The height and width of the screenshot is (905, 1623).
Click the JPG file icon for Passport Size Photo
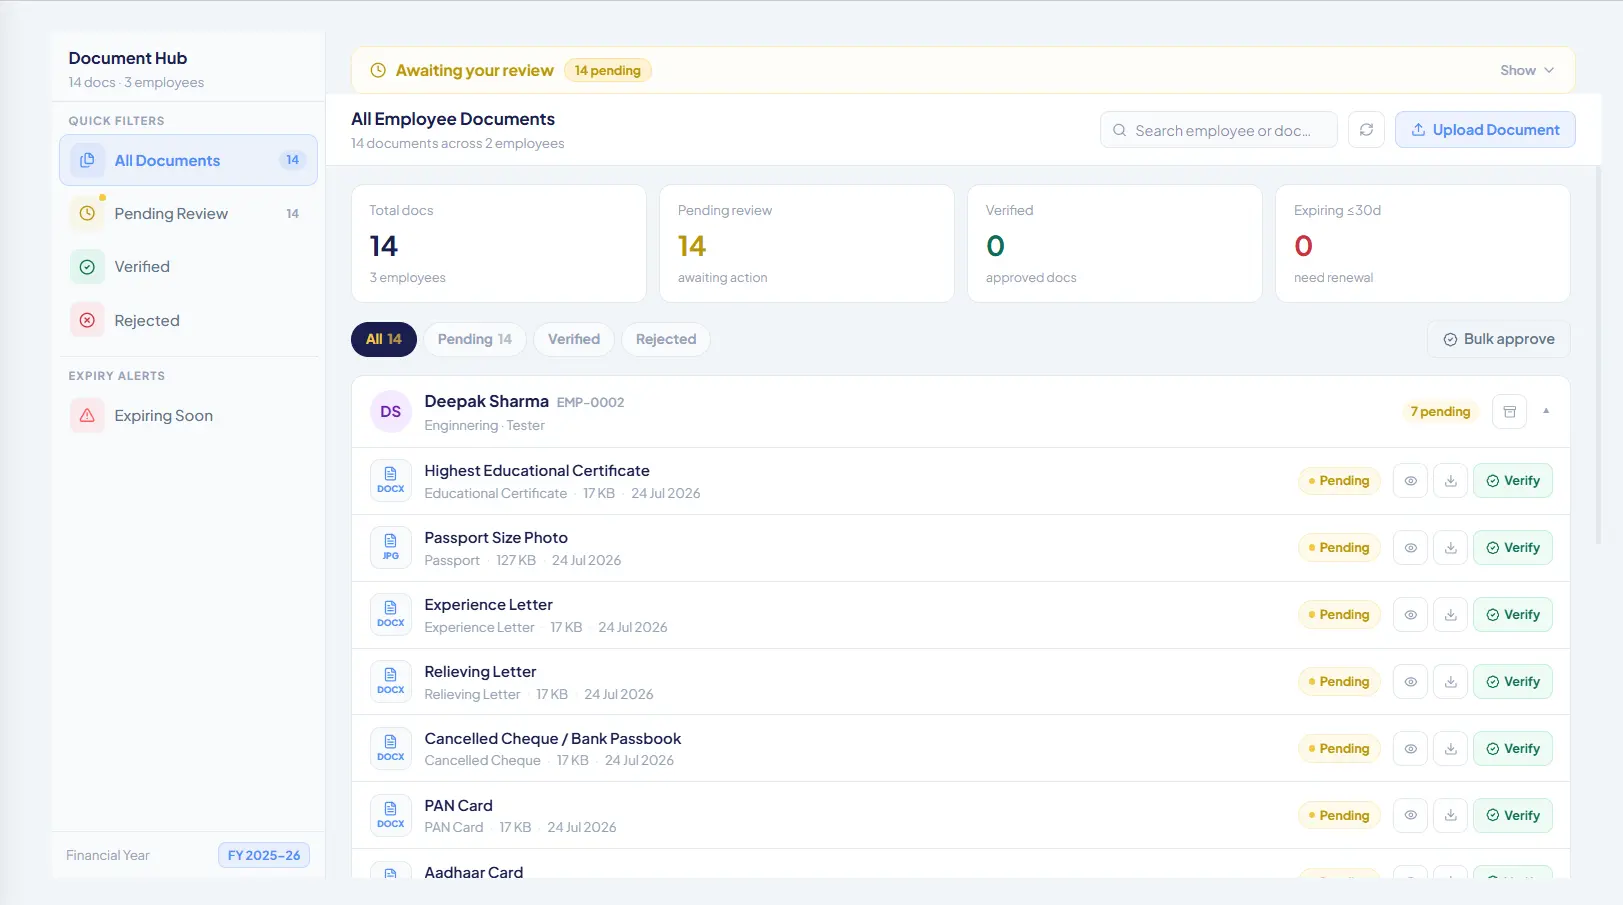point(391,548)
